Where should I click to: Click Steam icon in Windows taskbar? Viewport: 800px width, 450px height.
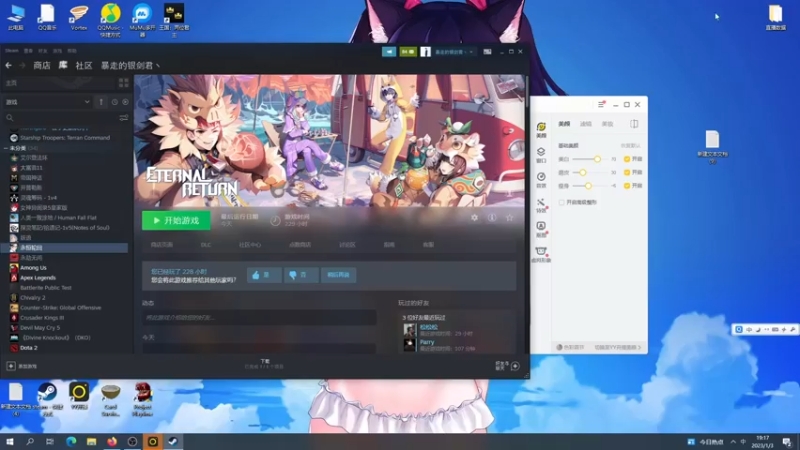(173, 441)
